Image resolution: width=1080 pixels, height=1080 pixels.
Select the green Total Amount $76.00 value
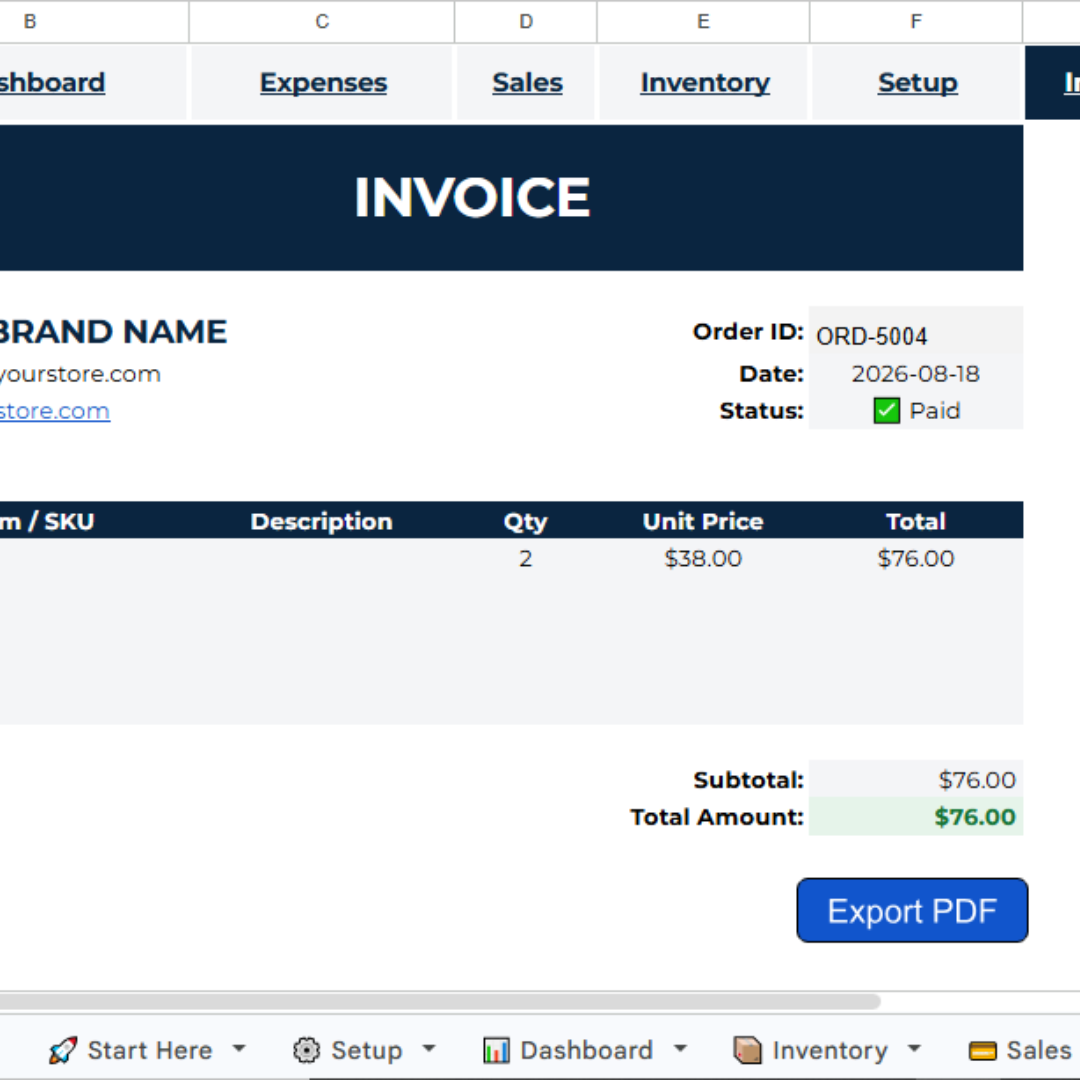tap(915, 817)
